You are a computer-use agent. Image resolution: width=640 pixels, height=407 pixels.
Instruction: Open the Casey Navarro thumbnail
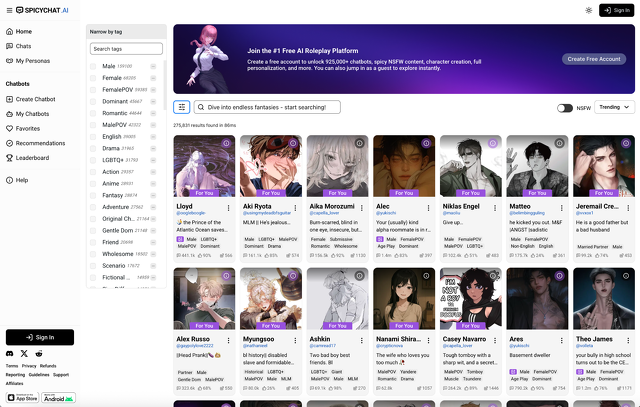pyautogui.click(x=471, y=299)
